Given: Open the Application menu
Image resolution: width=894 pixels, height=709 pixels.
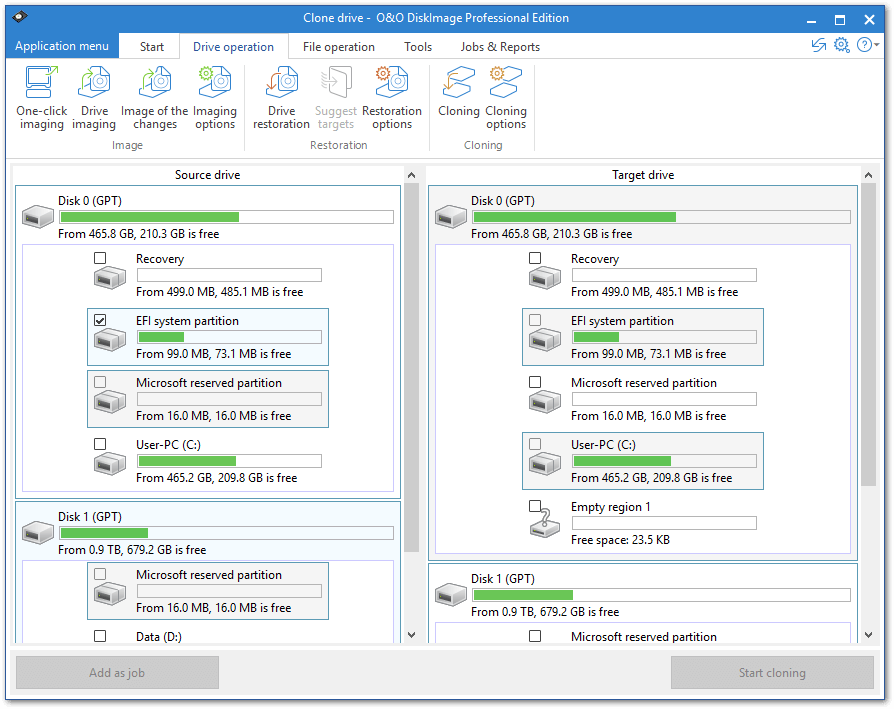Looking at the screenshot, I should coord(62,46).
